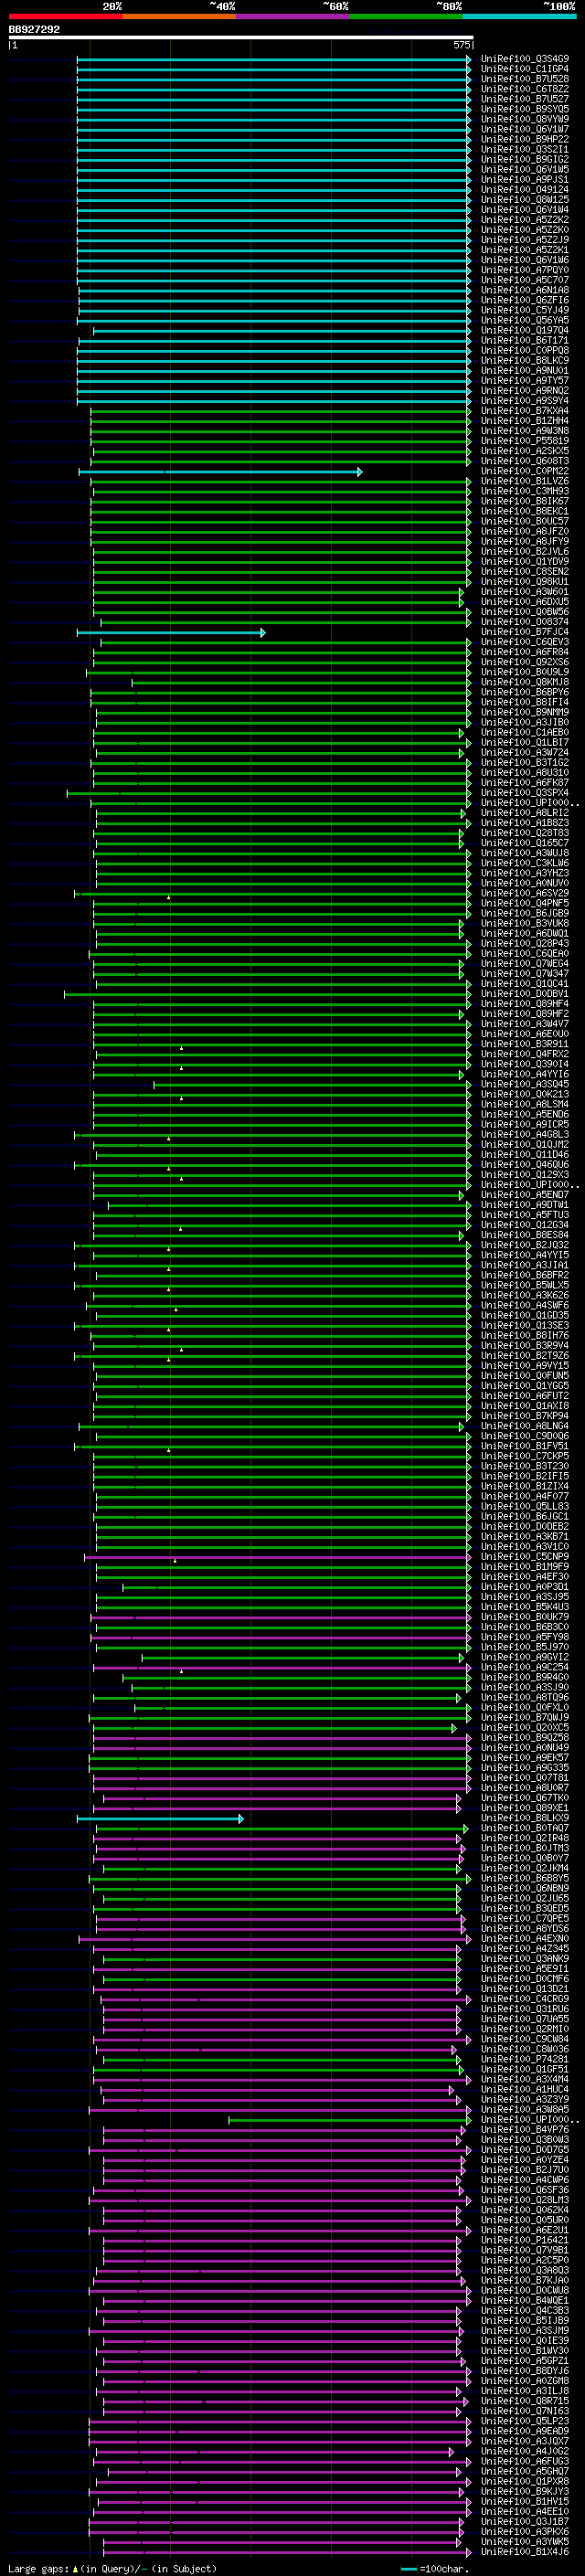Viewport: 585px width, 2576px height.
Task: Open the hit UniRef100_C1IGP4
Action: coord(525,69)
